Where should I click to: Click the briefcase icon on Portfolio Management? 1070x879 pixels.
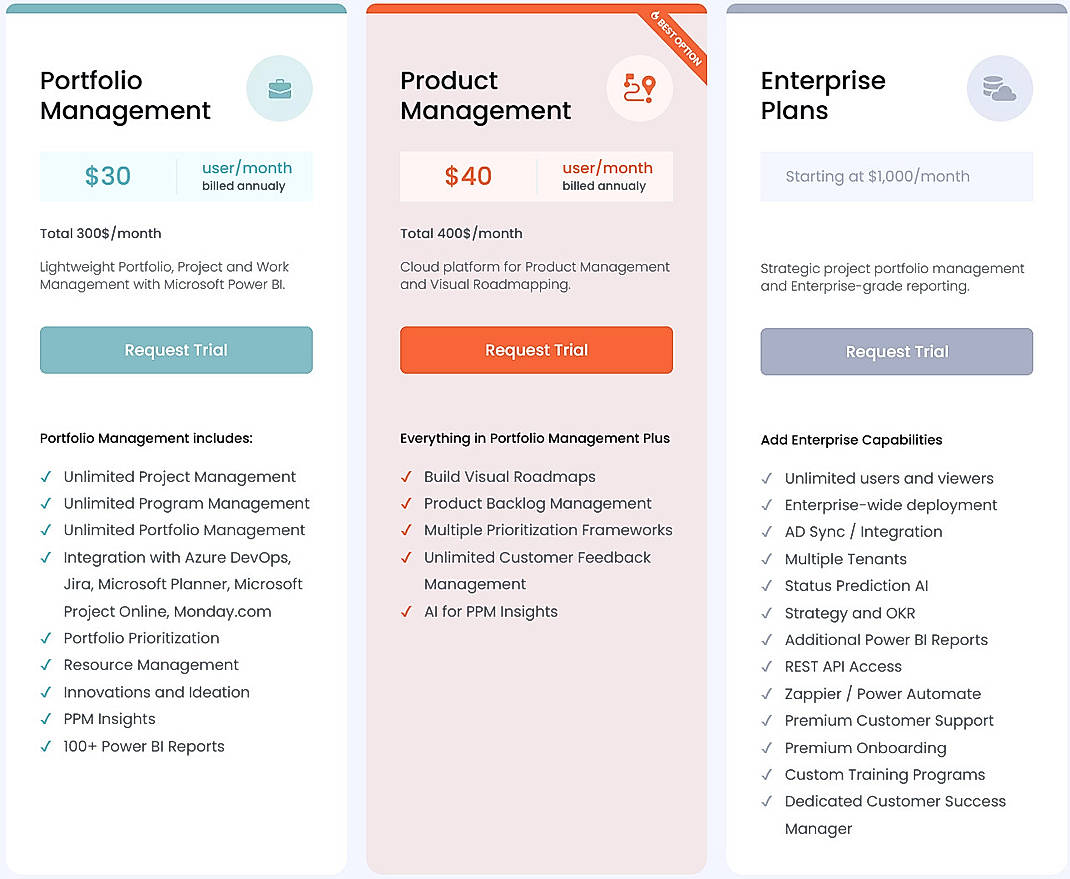coord(279,89)
